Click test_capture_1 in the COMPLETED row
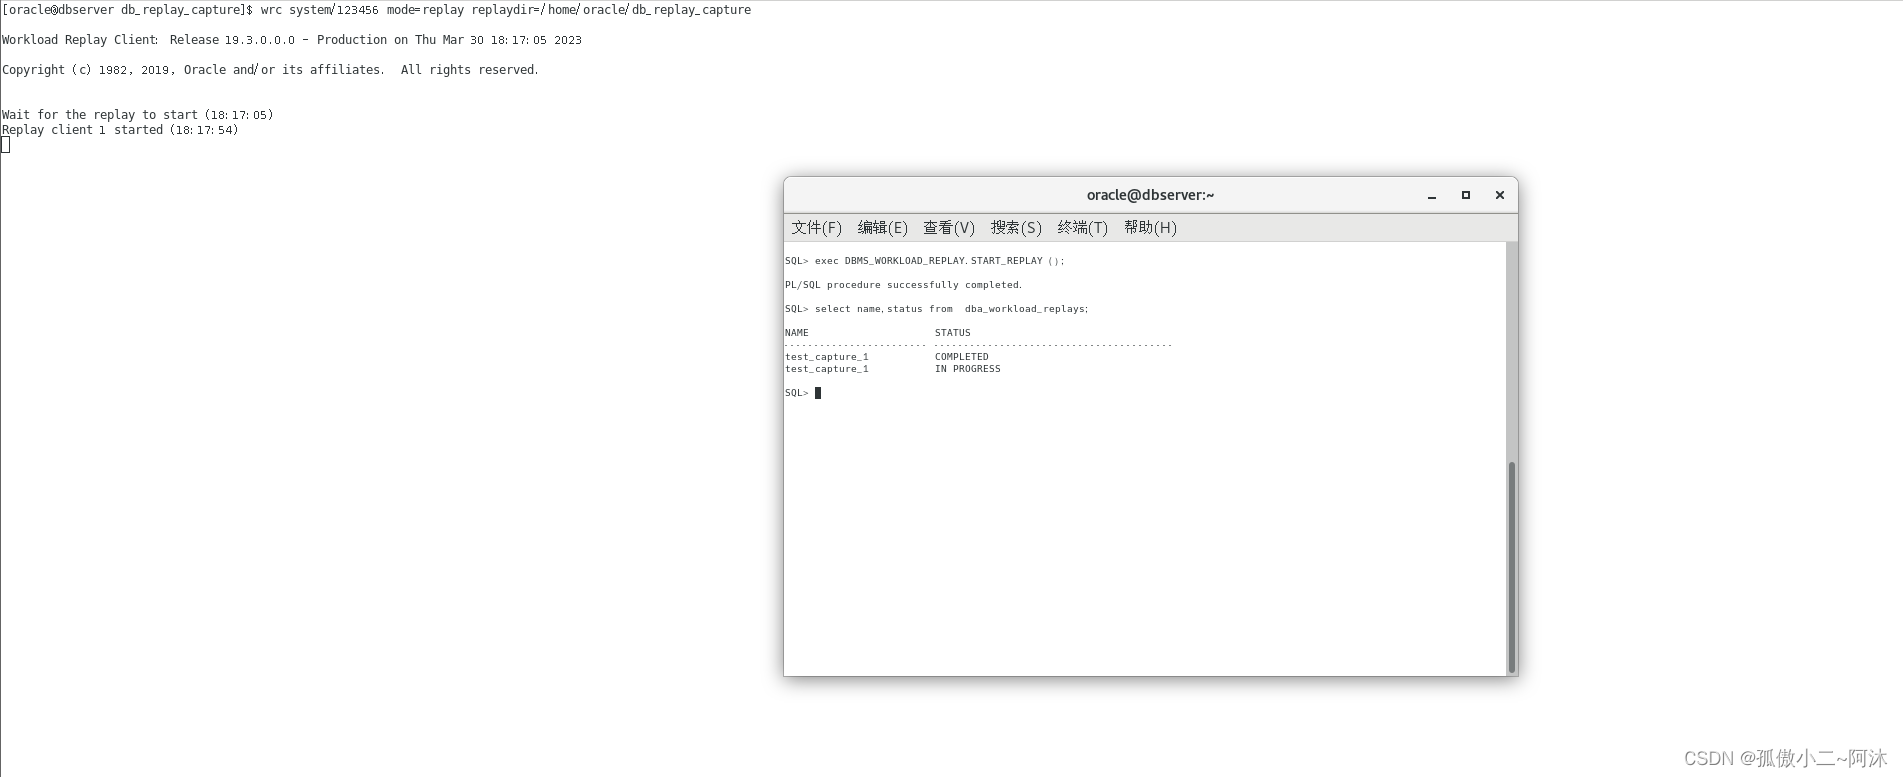This screenshot has width=1903, height=777. tap(827, 357)
